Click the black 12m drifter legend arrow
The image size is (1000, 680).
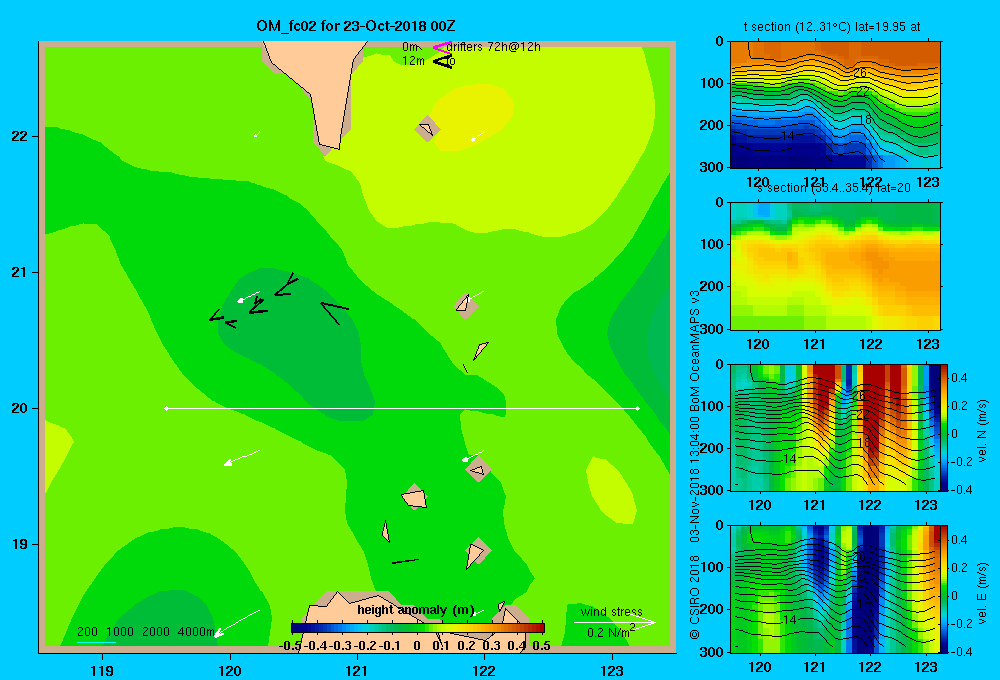[x=442, y=61]
